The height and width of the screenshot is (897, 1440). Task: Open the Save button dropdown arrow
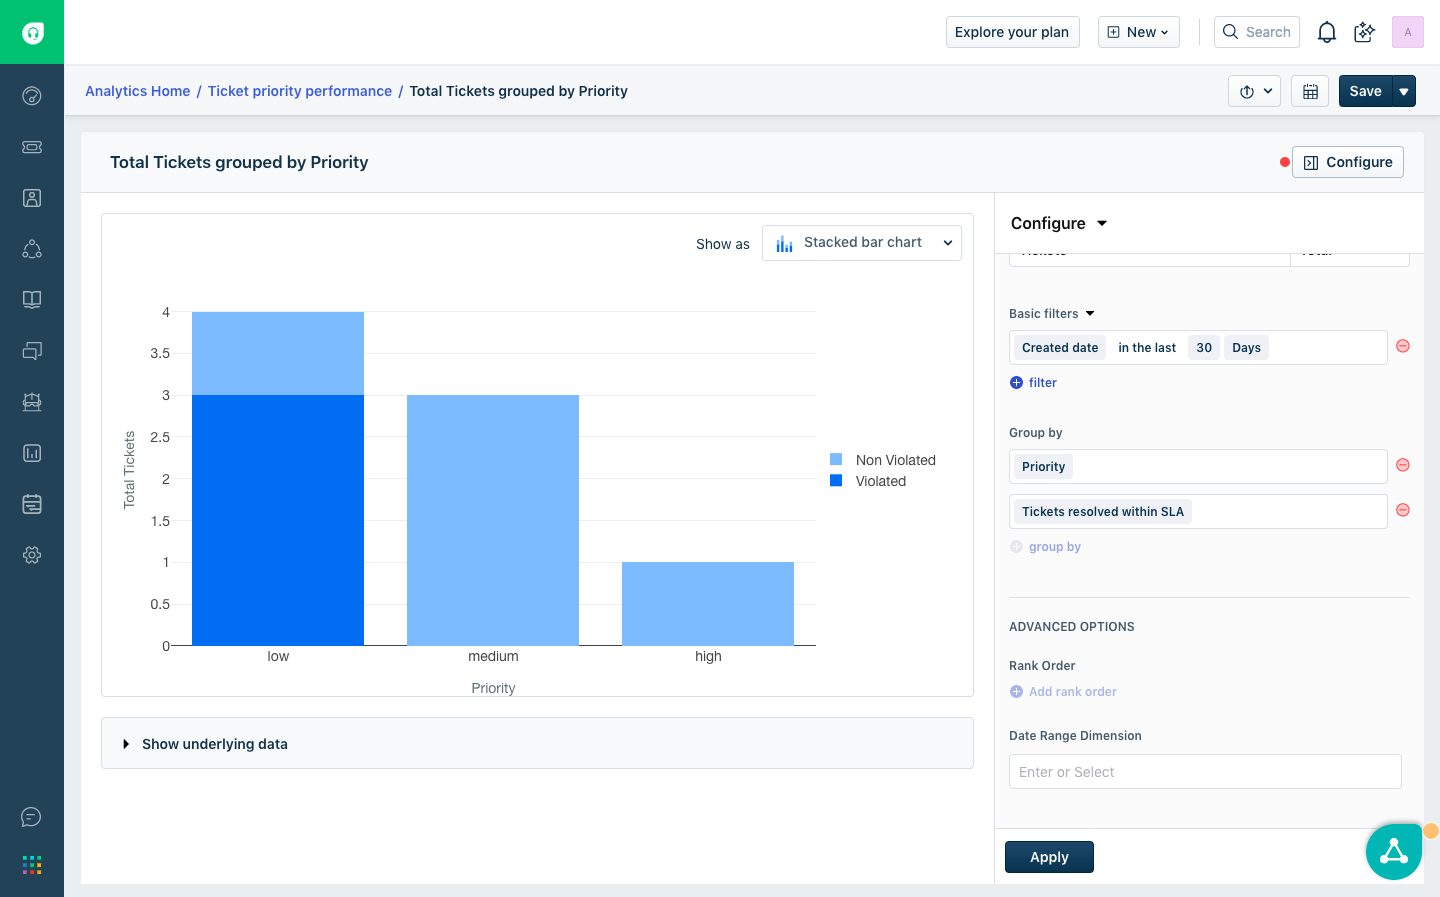click(1404, 90)
